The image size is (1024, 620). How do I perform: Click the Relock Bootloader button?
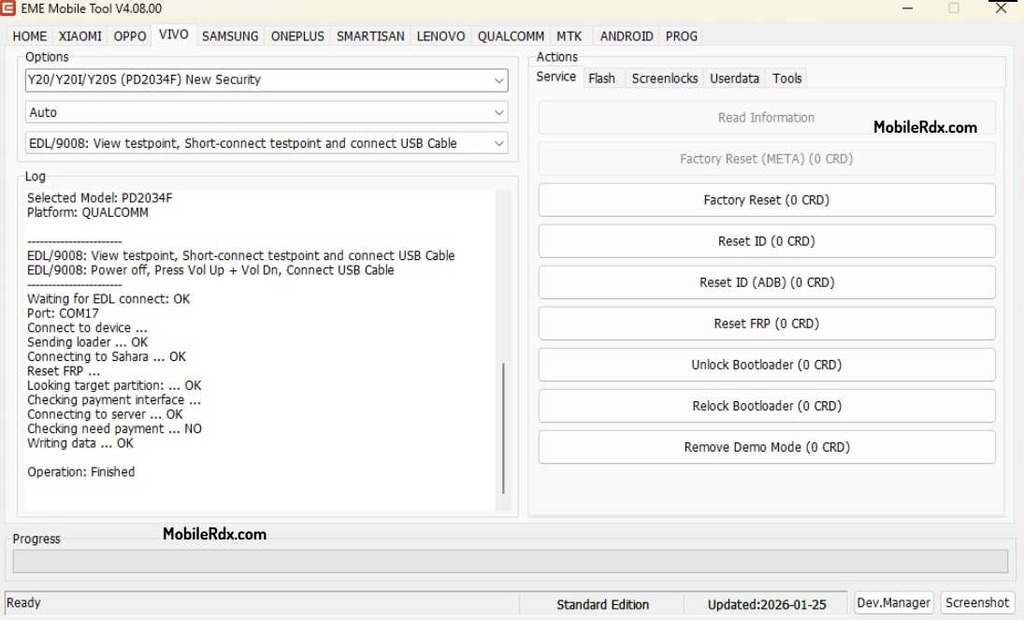767,406
